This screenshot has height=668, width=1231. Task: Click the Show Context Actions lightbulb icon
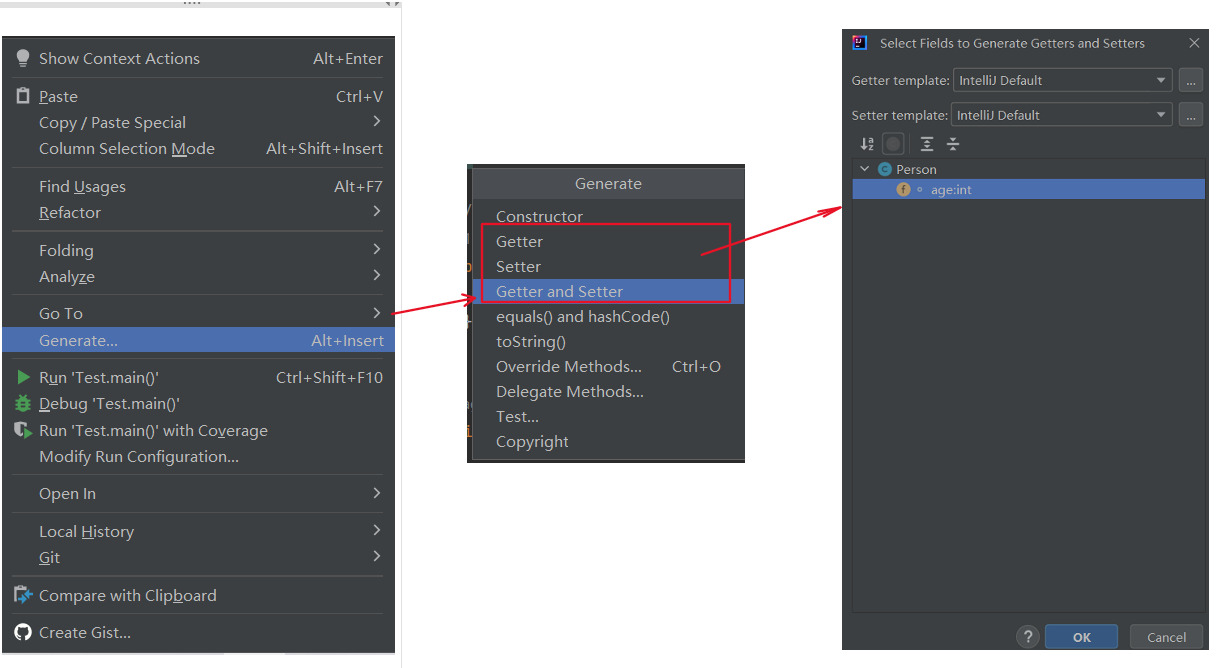tap(23, 59)
